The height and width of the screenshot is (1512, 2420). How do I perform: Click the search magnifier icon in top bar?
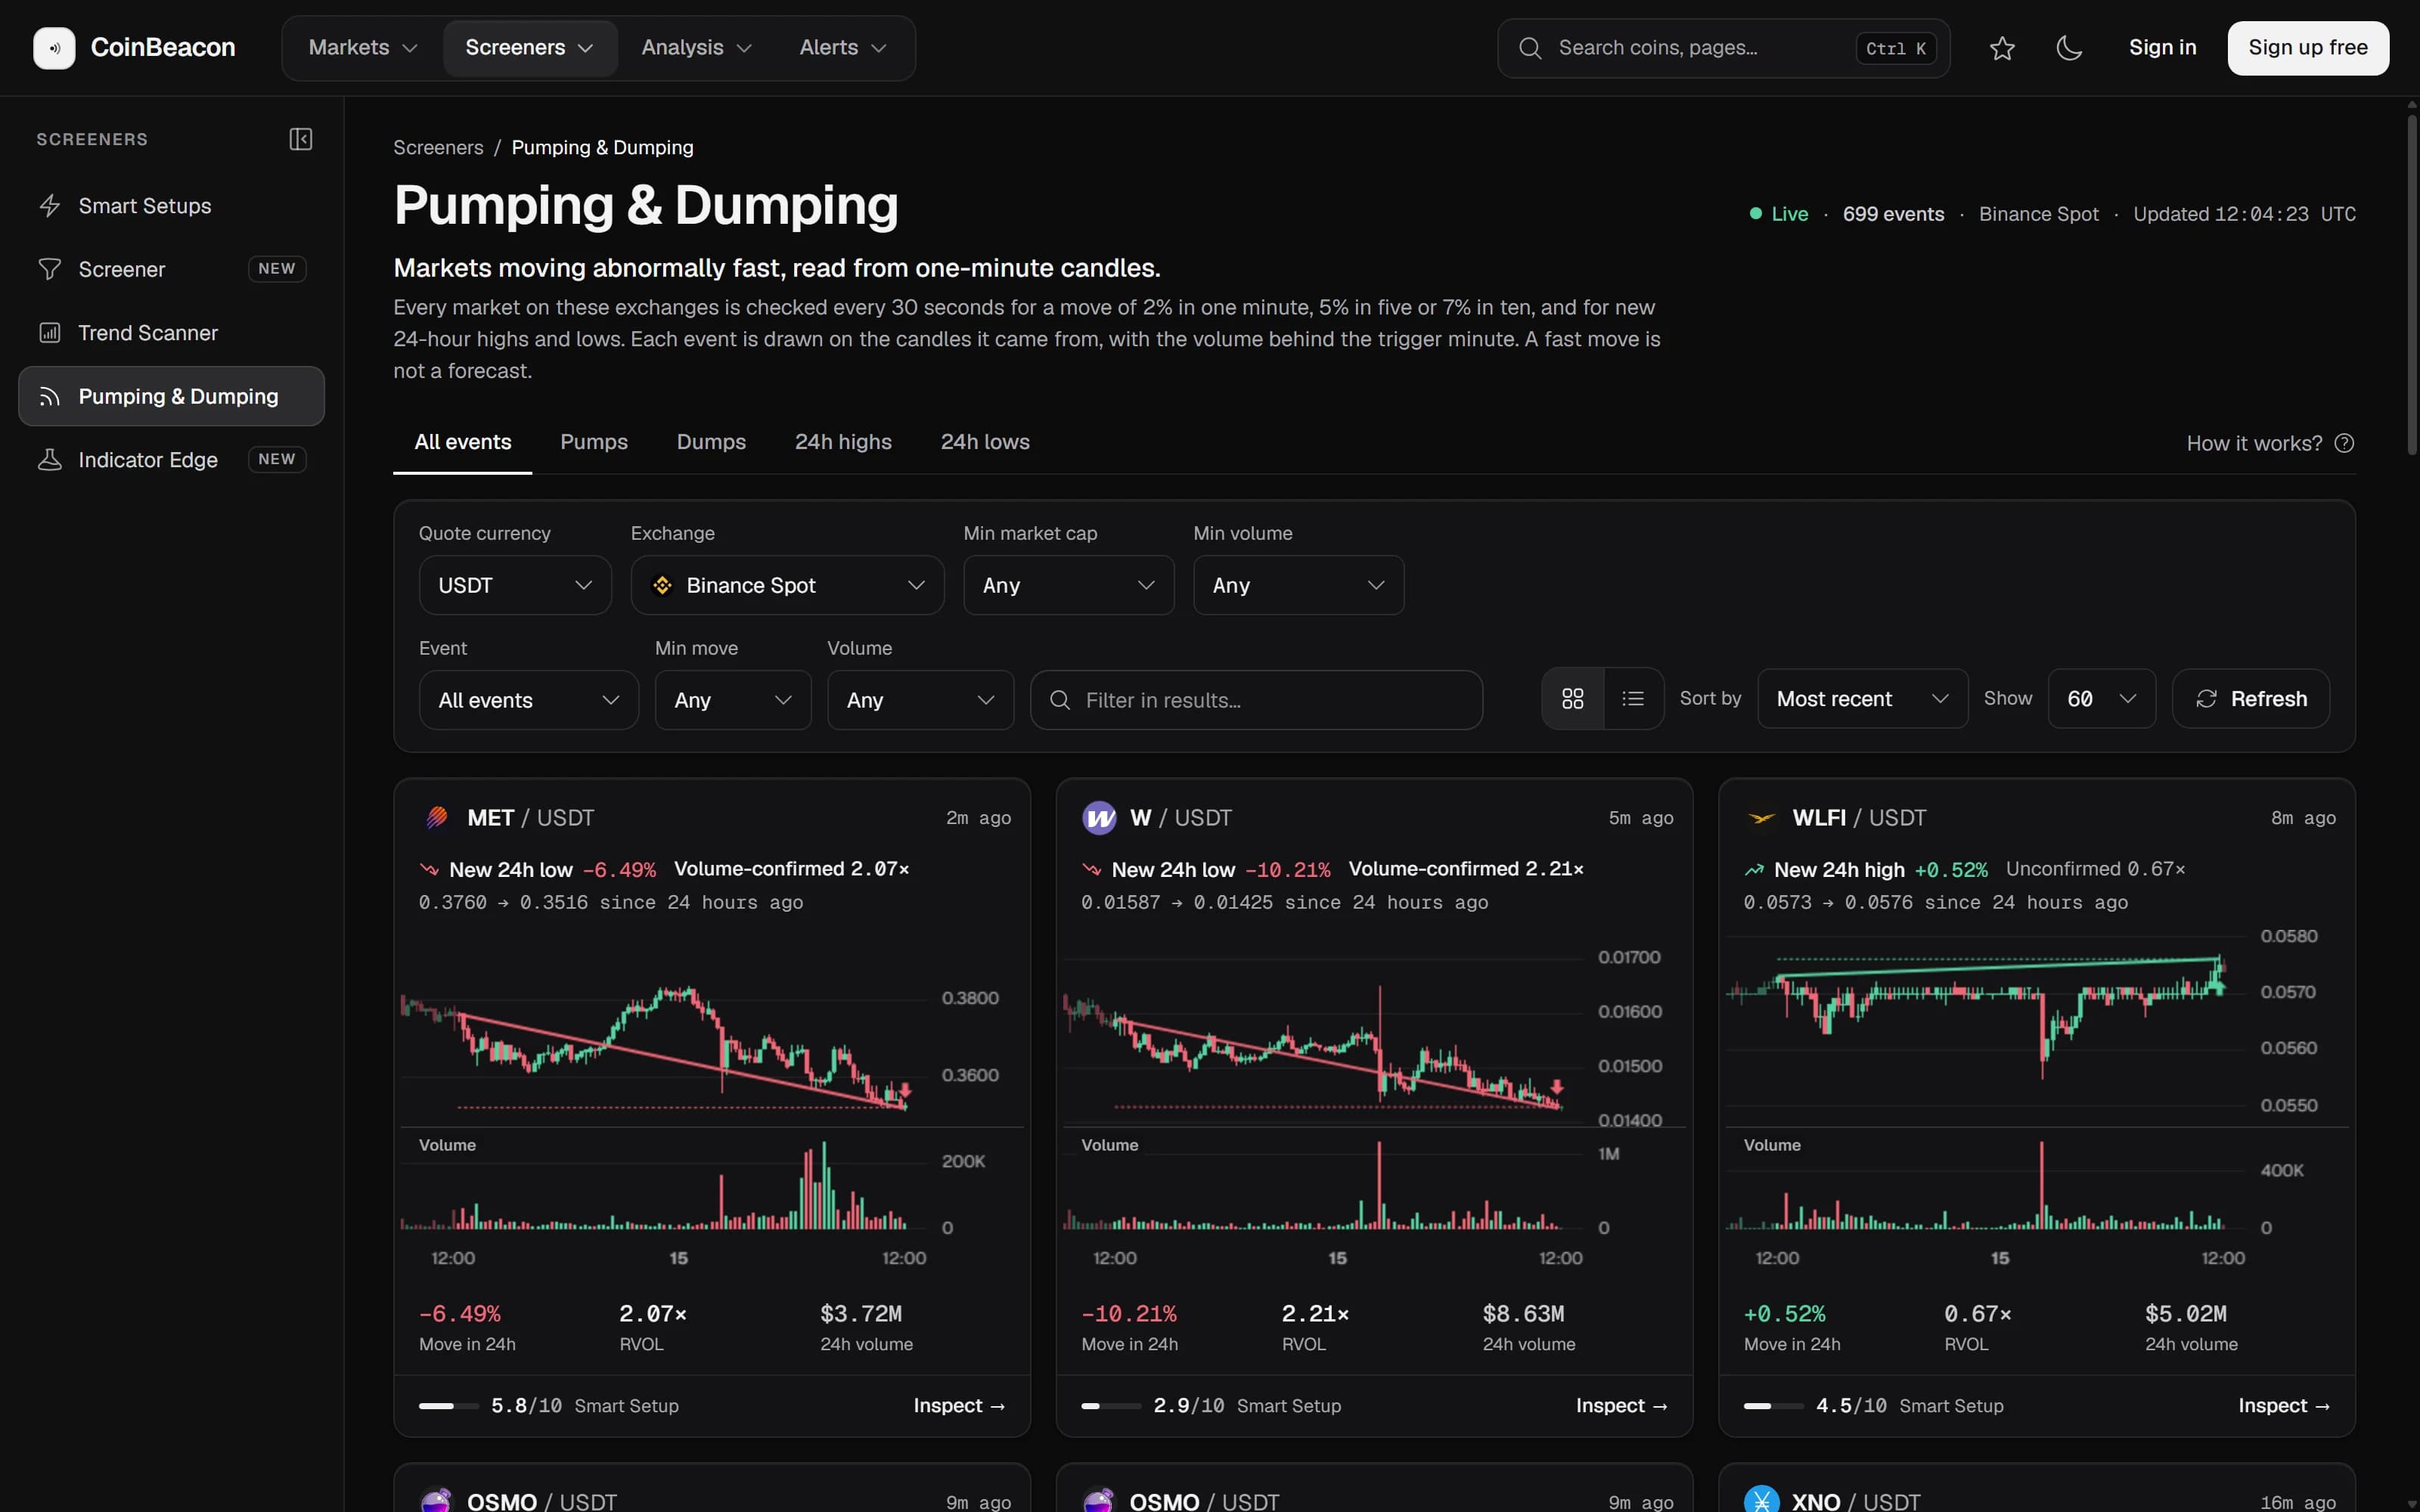pyautogui.click(x=1529, y=48)
